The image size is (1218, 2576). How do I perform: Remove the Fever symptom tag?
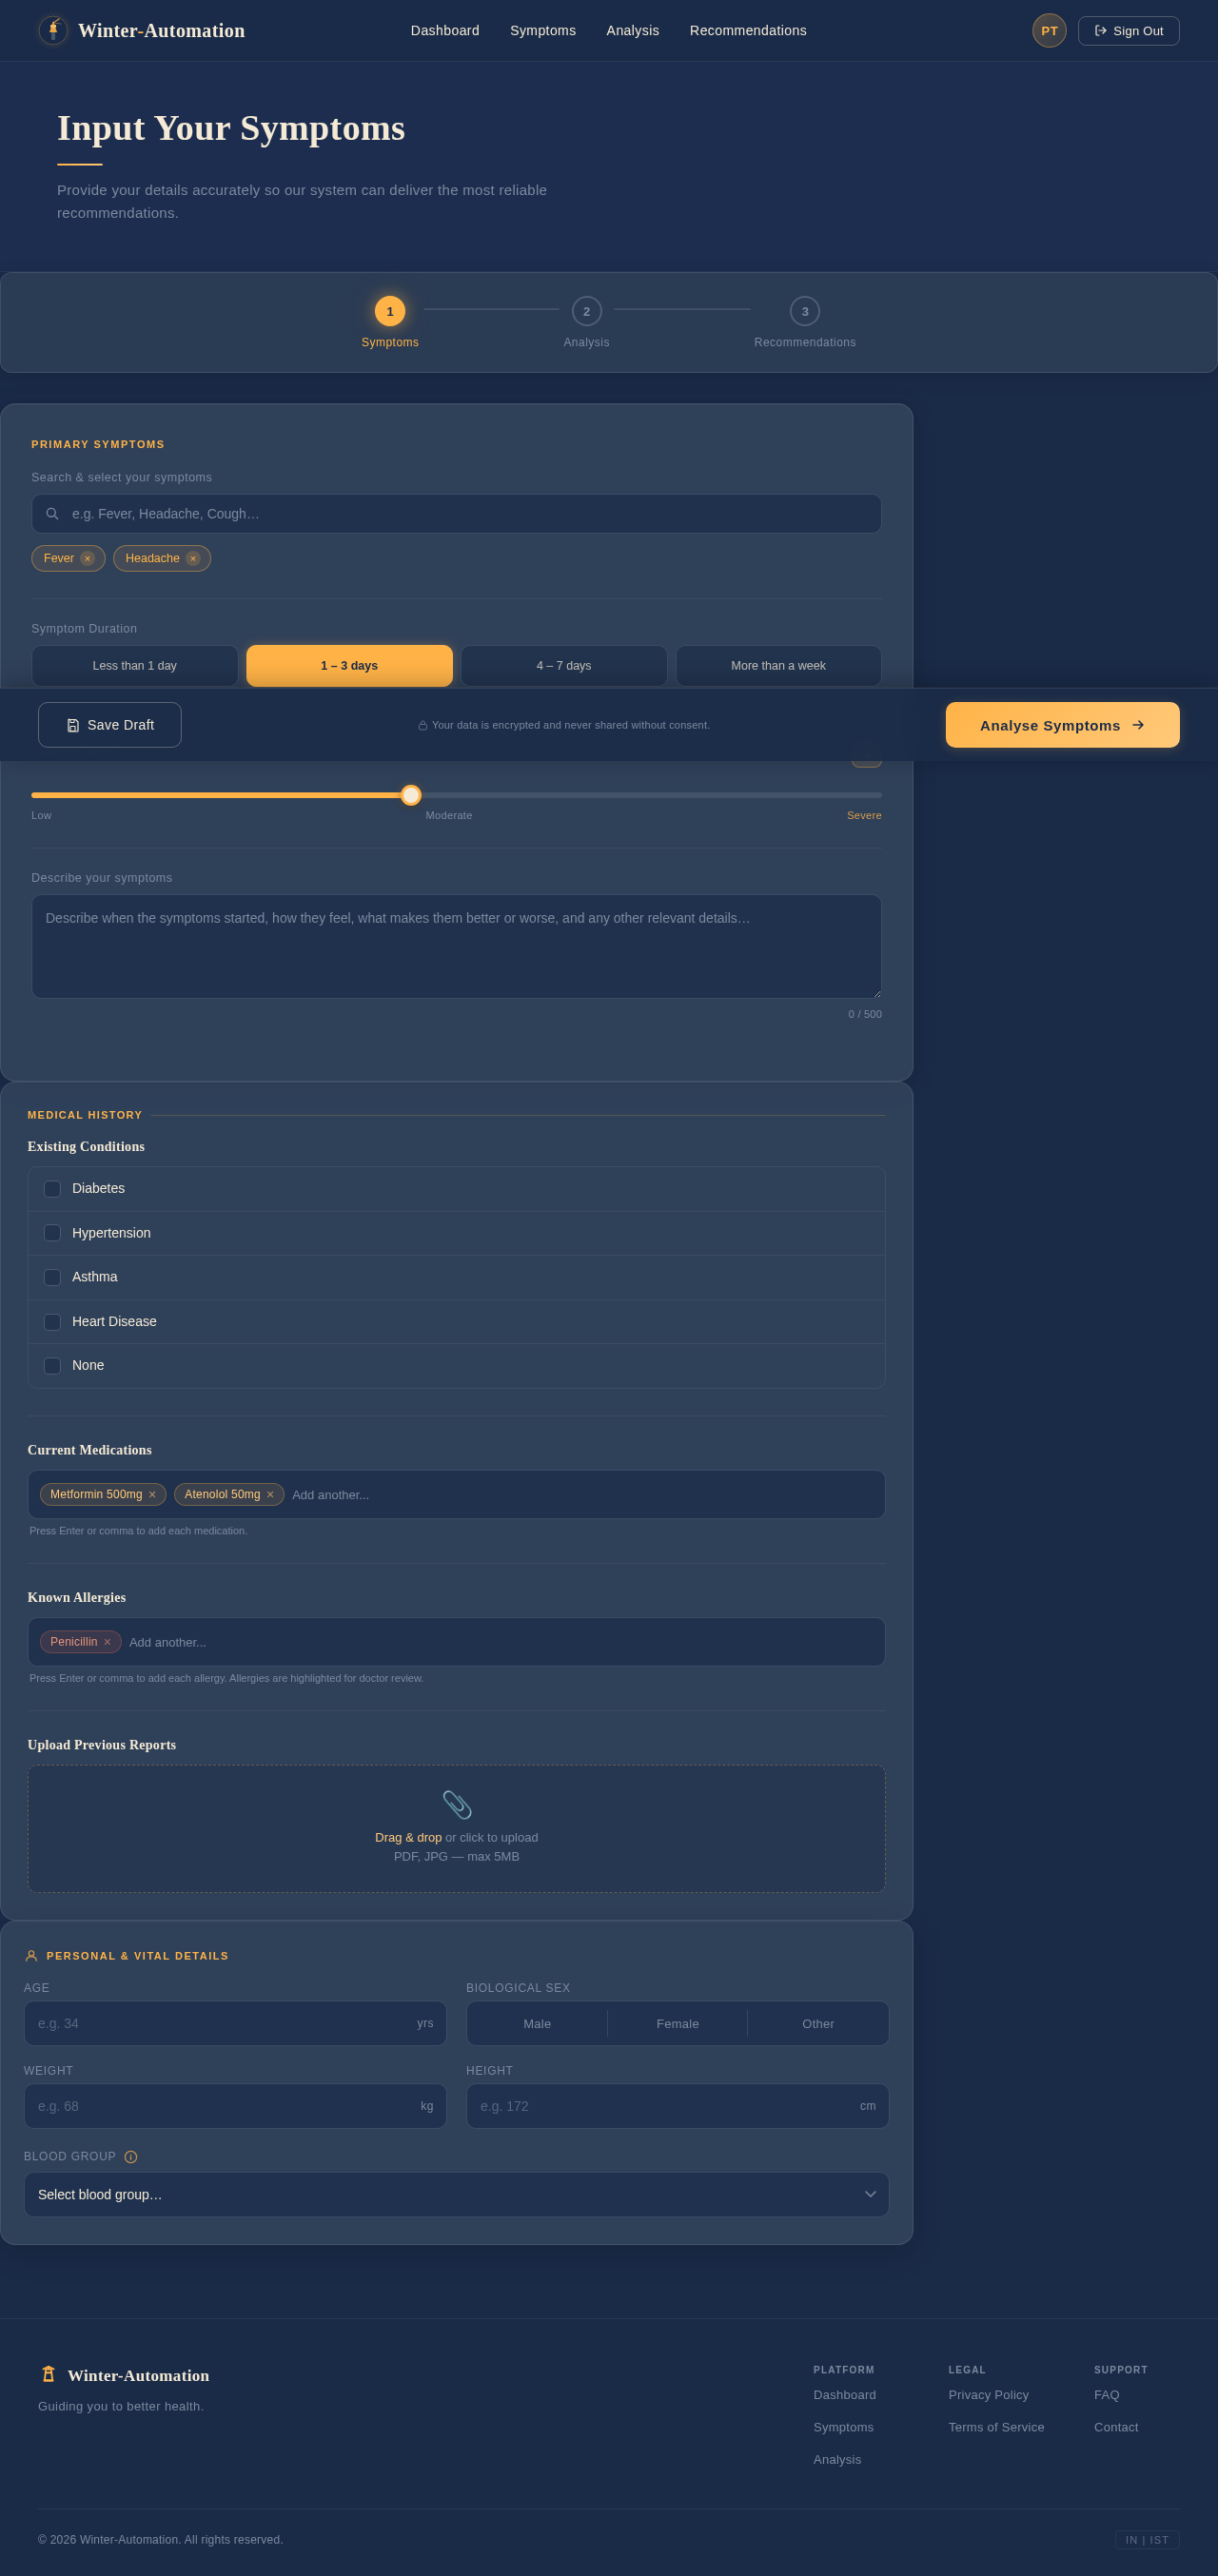click(88, 559)
